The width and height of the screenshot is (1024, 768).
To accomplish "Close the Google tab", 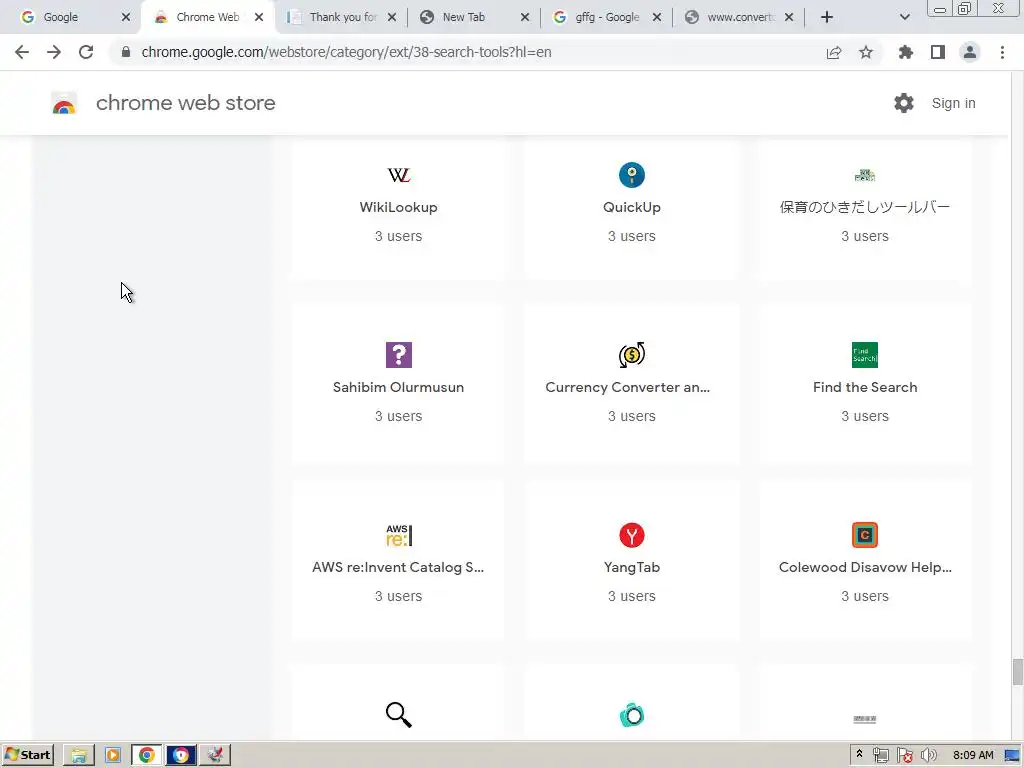I will point(126,17).
